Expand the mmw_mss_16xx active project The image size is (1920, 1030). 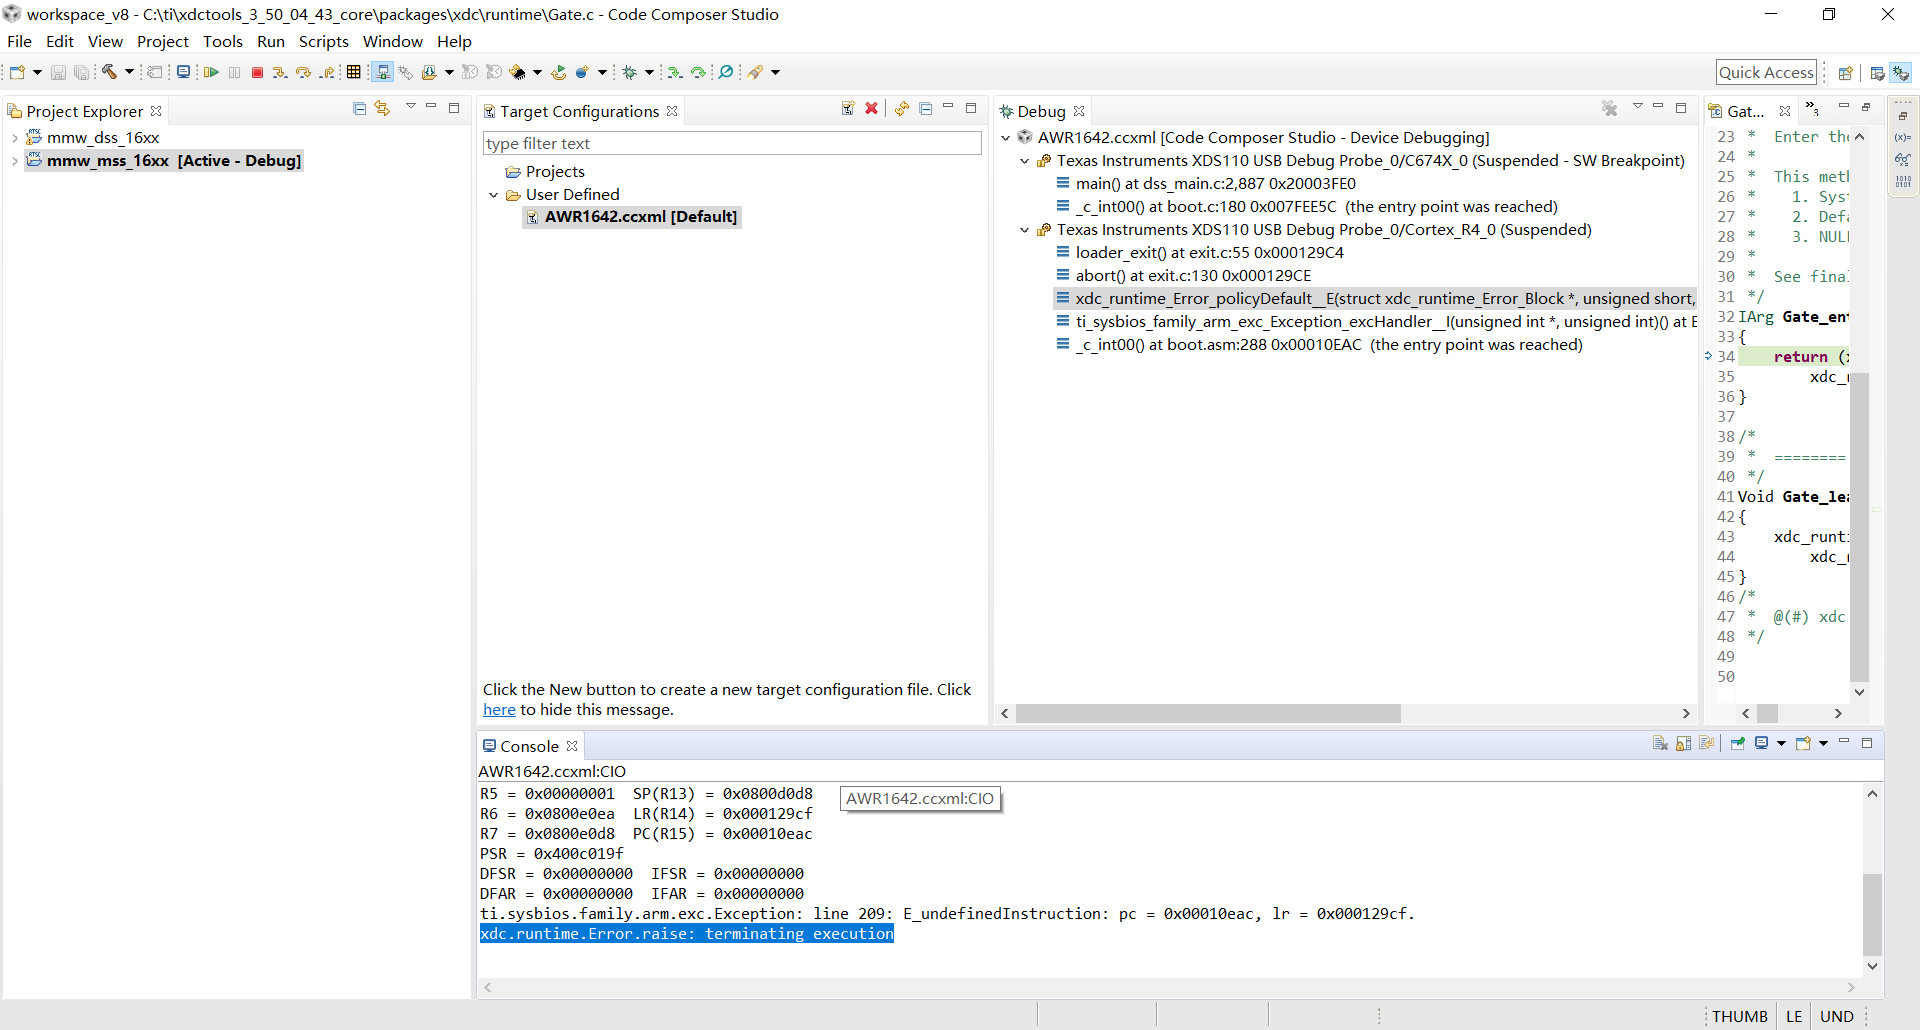point(15,161)
